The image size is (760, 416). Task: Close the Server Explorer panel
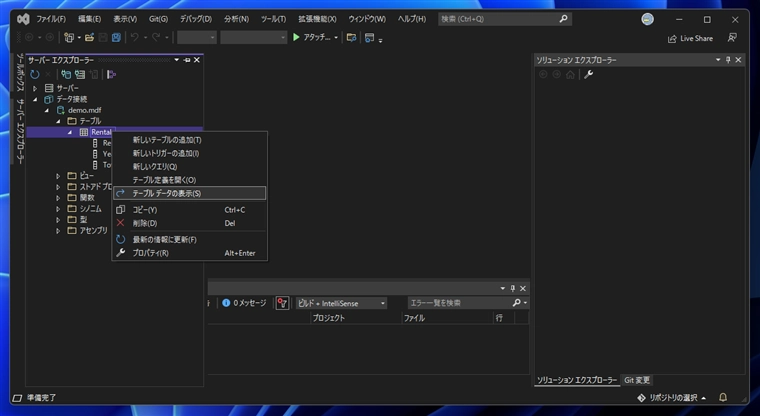[x=197, y=60]
